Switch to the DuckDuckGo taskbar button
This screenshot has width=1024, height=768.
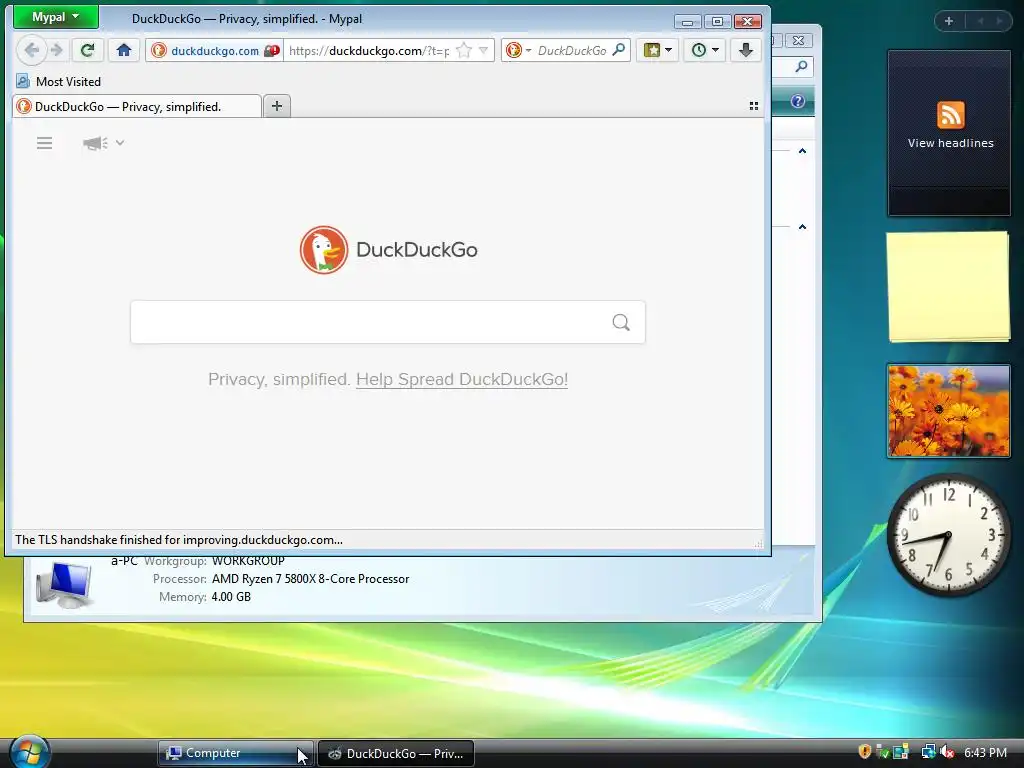coord(396,754)
